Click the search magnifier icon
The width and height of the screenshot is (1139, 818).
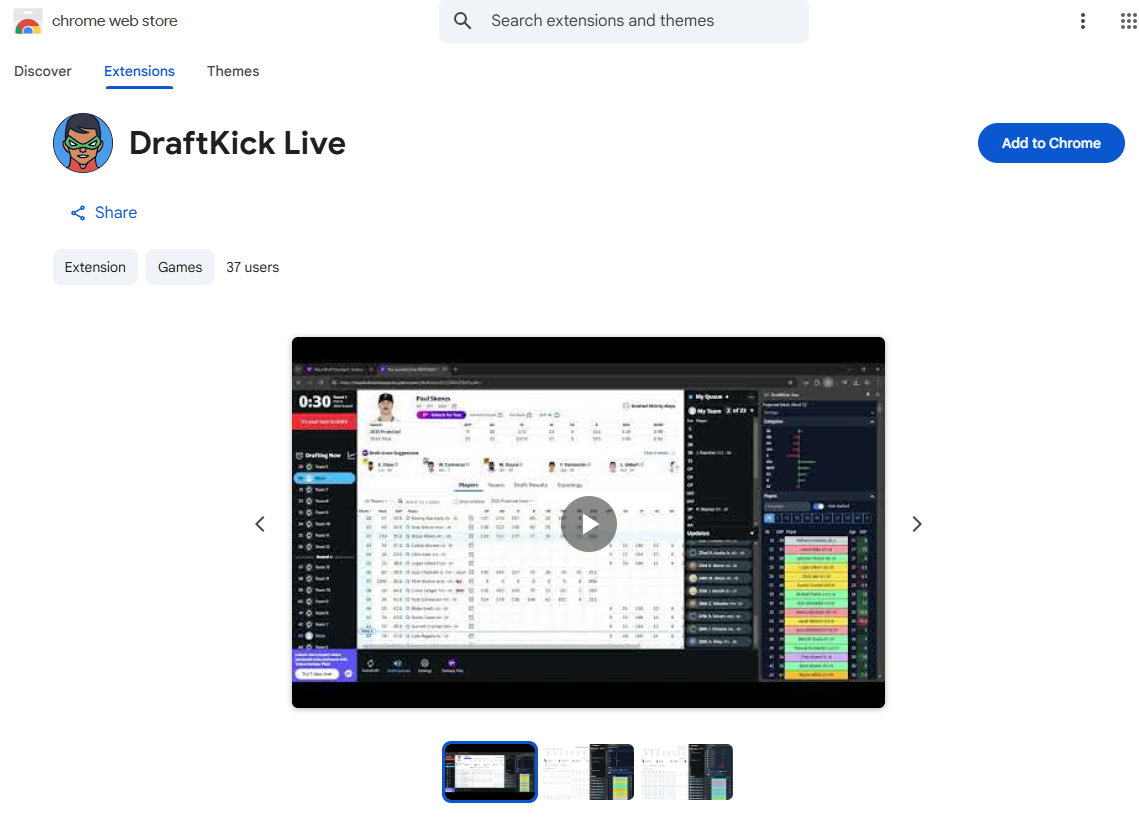pyautogui.click(x=463, y=20)
